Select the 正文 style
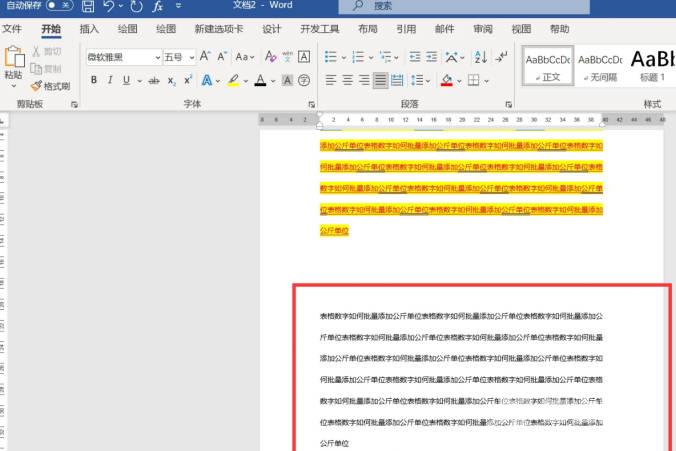Viewport: 676px width, 451px height. click(549, 66)
